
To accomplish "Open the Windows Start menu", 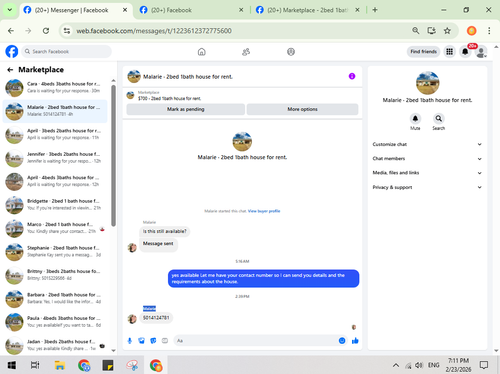I will pos(12,365).
